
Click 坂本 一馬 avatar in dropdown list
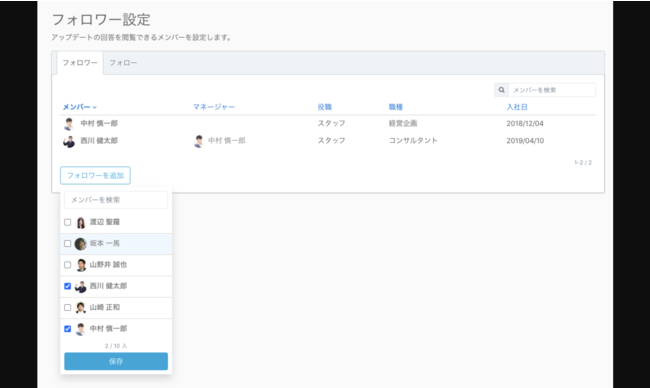(x=80, y=244)
